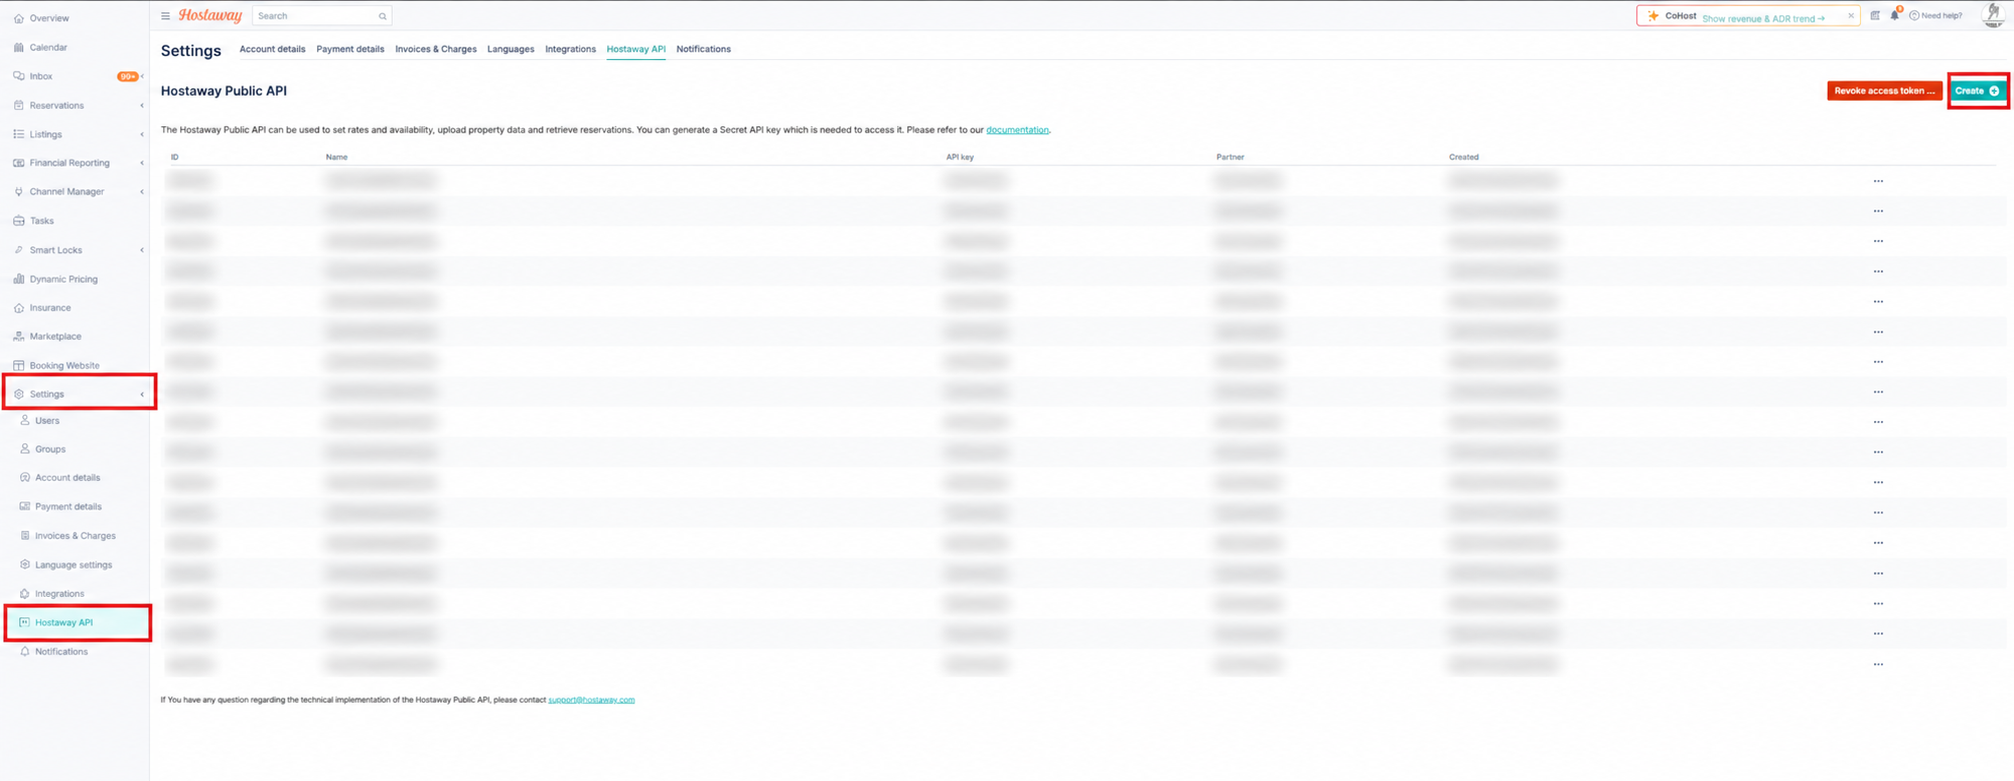Open Dynamic Pricing via its chart icon

tap(19, 279)
